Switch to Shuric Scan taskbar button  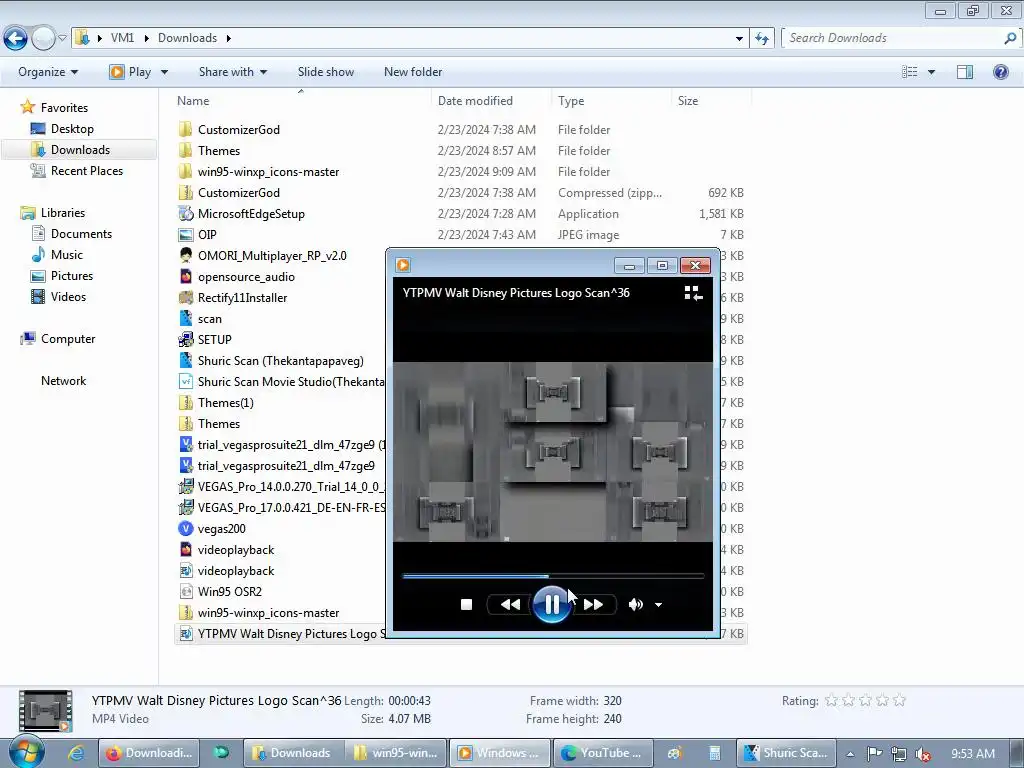pos(786,753)
